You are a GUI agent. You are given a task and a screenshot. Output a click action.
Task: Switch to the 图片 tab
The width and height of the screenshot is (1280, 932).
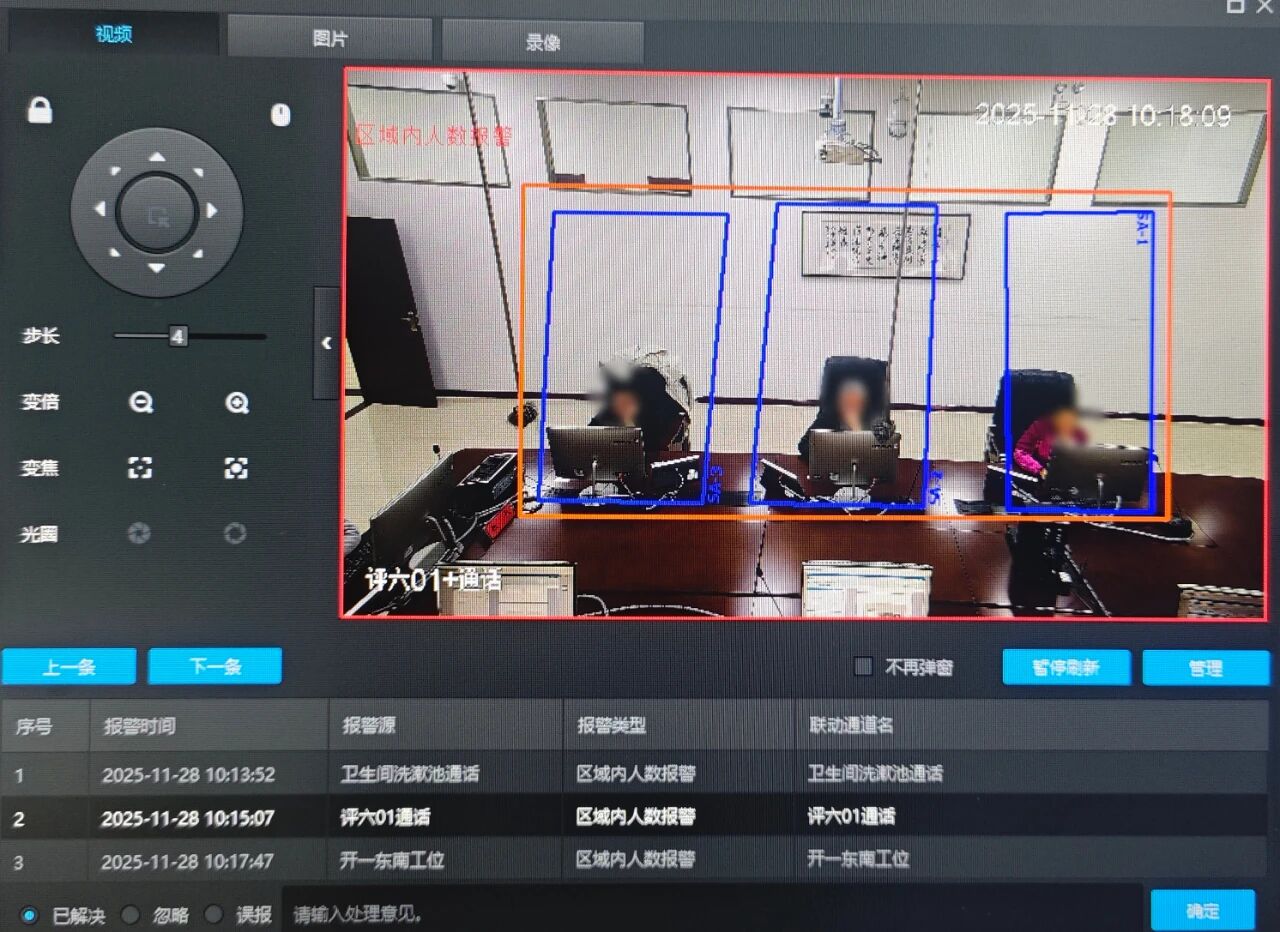(330, 40)
